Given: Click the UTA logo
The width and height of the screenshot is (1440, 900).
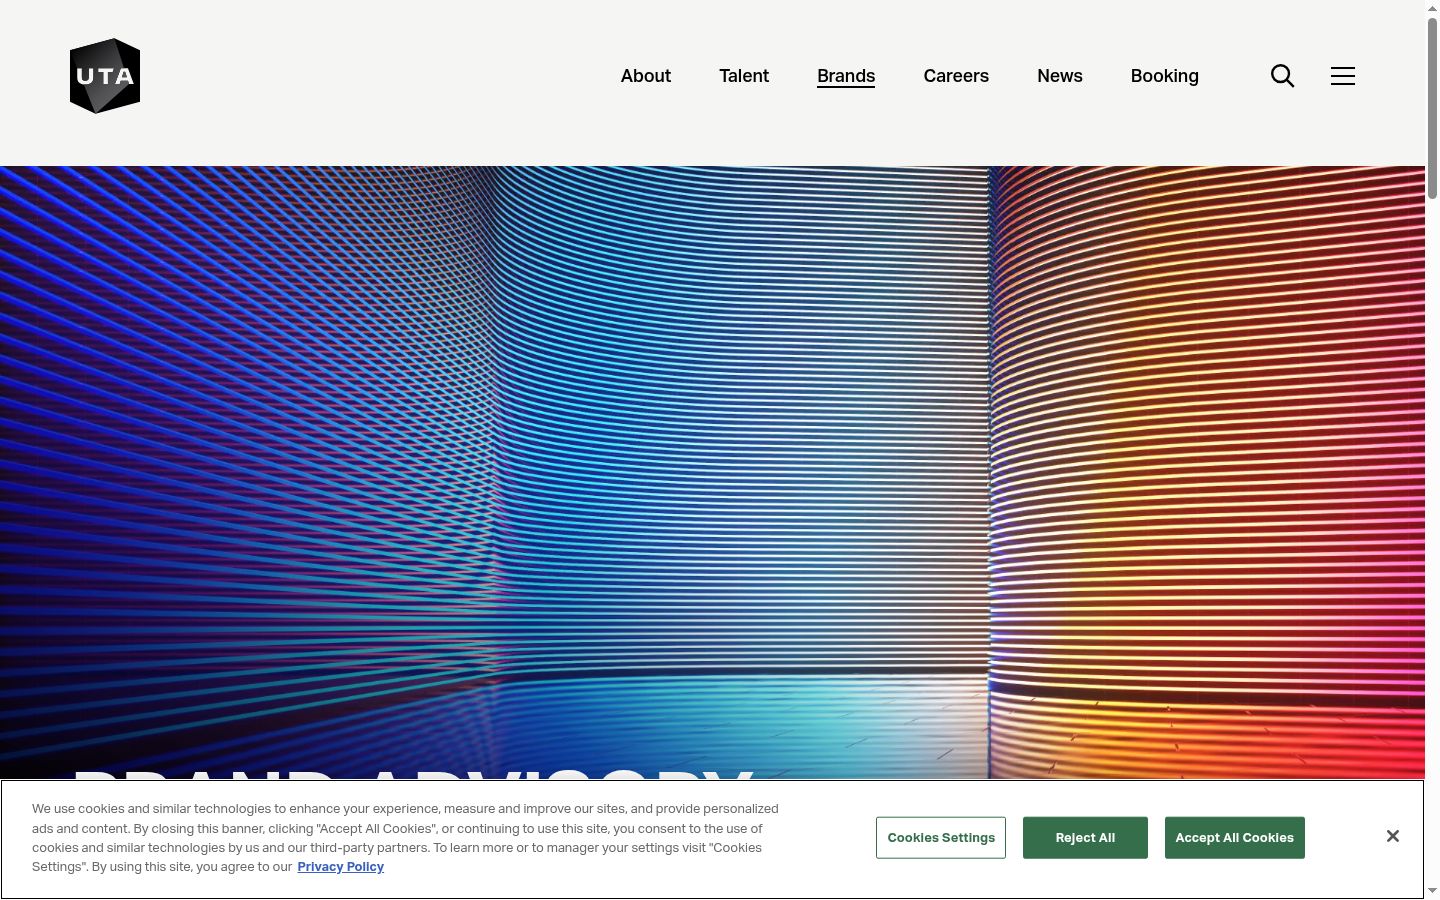Looking at the screenshot, I should click(105, 76).
